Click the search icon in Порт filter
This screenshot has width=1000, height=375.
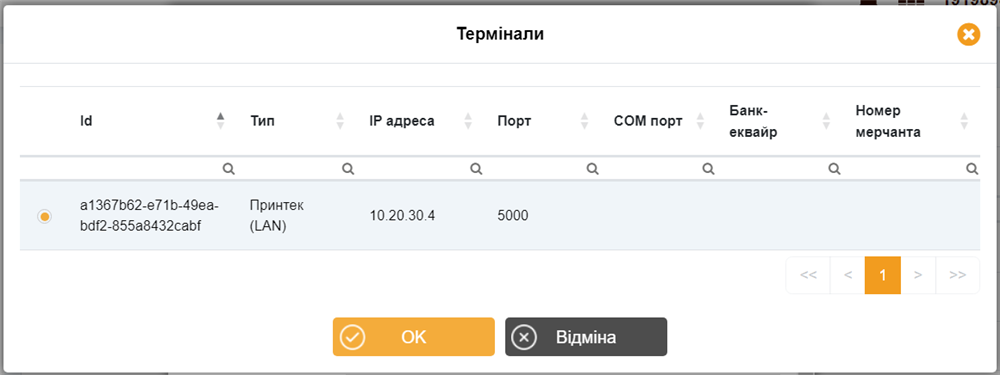(592, 169)
